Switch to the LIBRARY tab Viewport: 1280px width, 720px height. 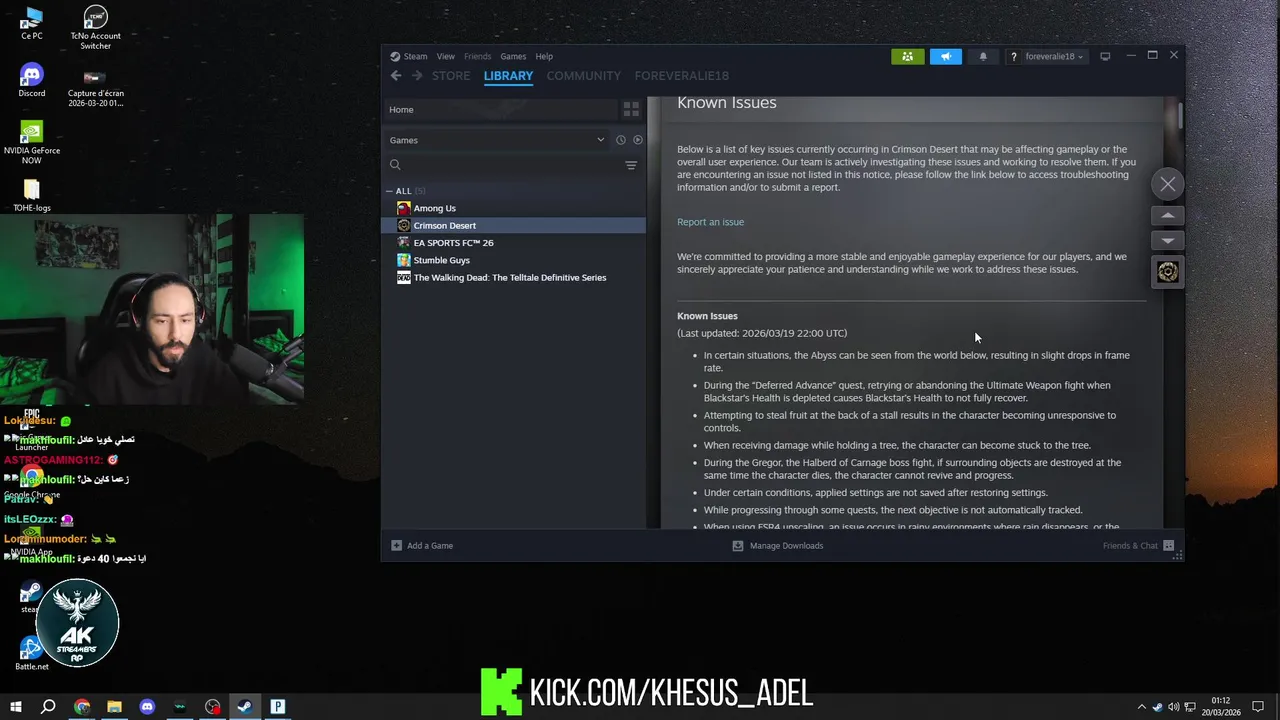508,76
